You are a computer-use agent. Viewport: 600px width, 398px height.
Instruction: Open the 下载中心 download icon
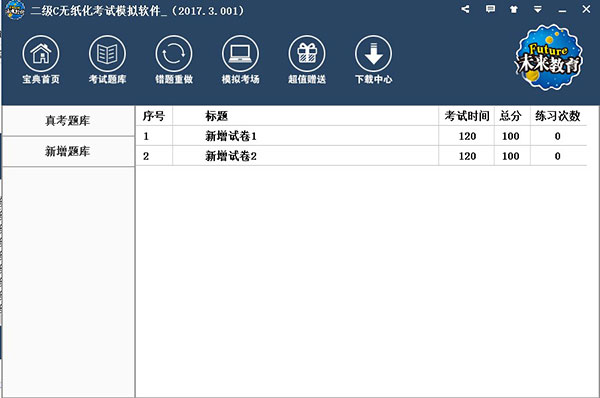[x=373, y=54]
